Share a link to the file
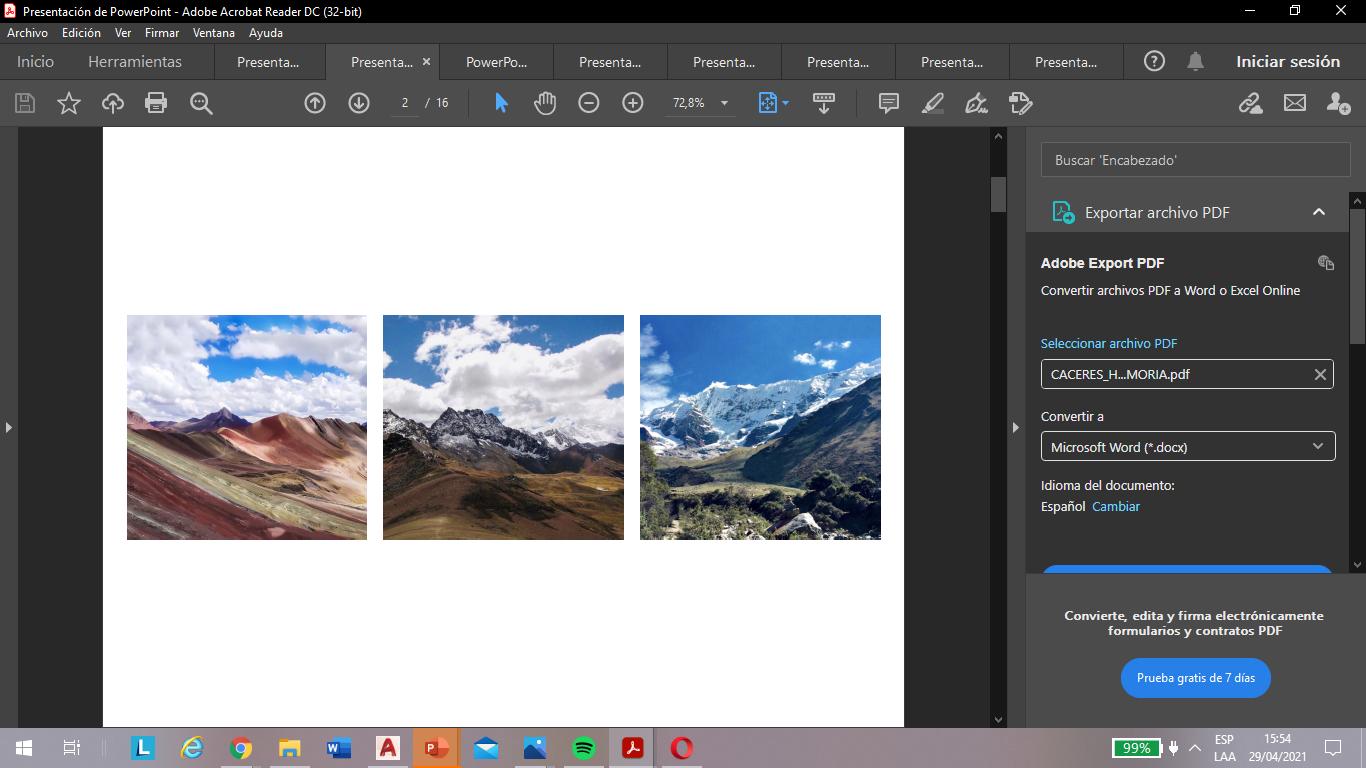Screen dimensions: 1366x768 click(x=1250, y=103)
